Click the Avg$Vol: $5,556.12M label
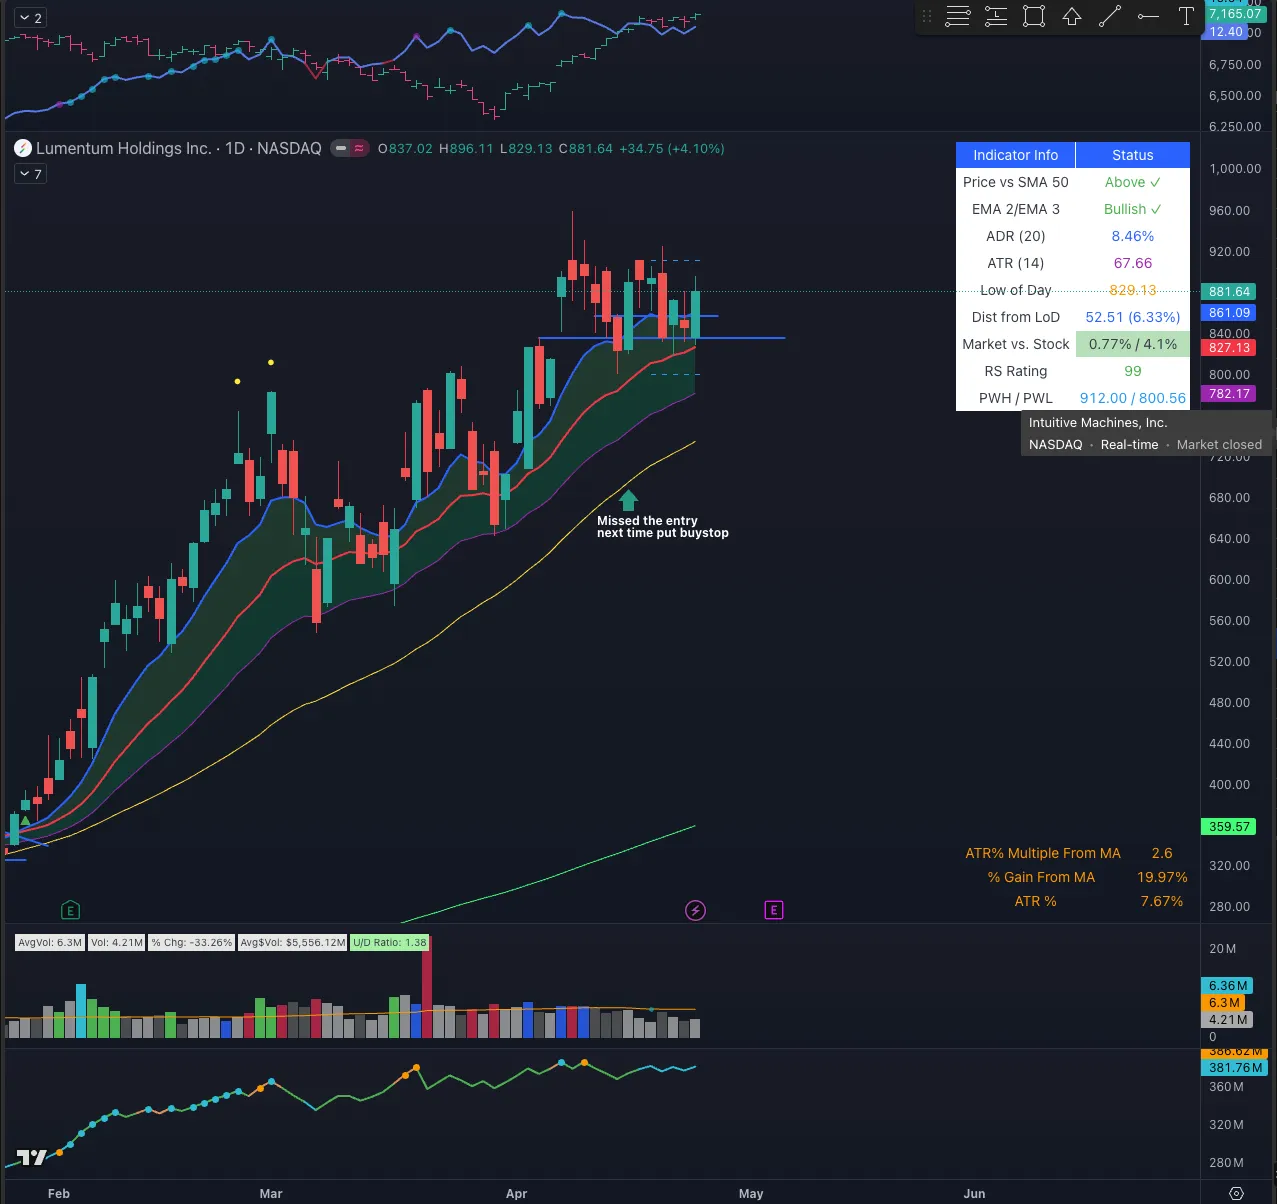This screenshot has height=1204, width=1277. tap(293, 942)
